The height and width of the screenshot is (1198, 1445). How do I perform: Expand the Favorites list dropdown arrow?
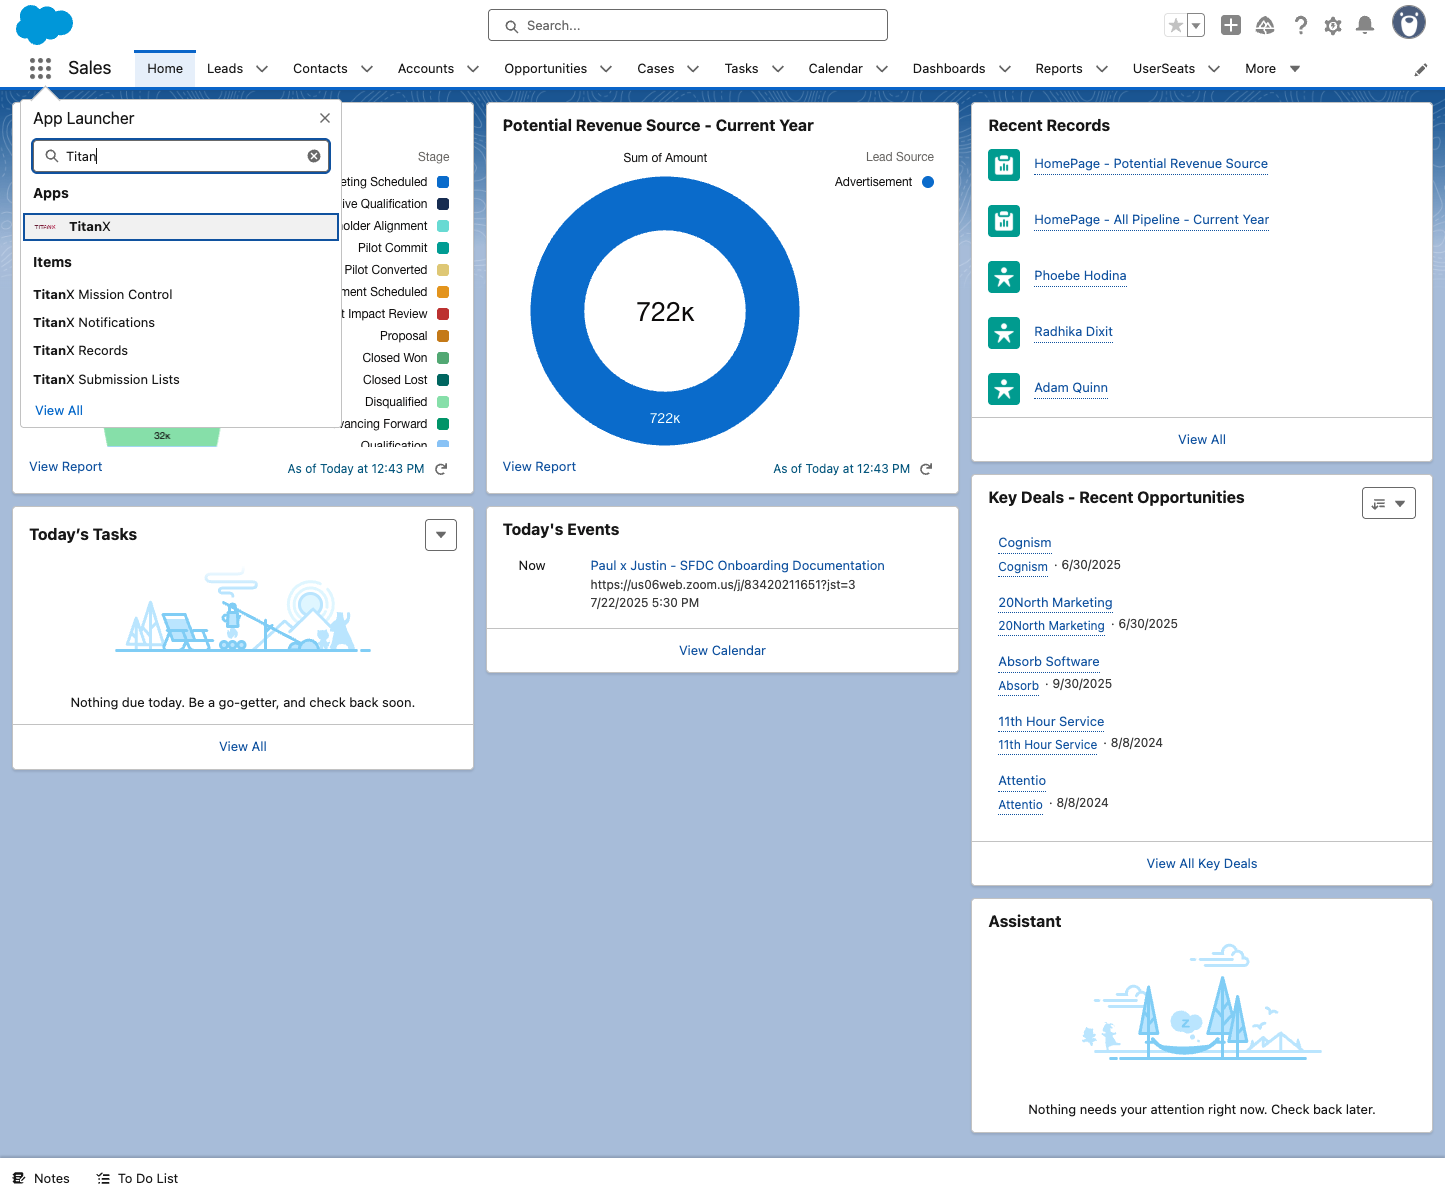point(1196,26)
